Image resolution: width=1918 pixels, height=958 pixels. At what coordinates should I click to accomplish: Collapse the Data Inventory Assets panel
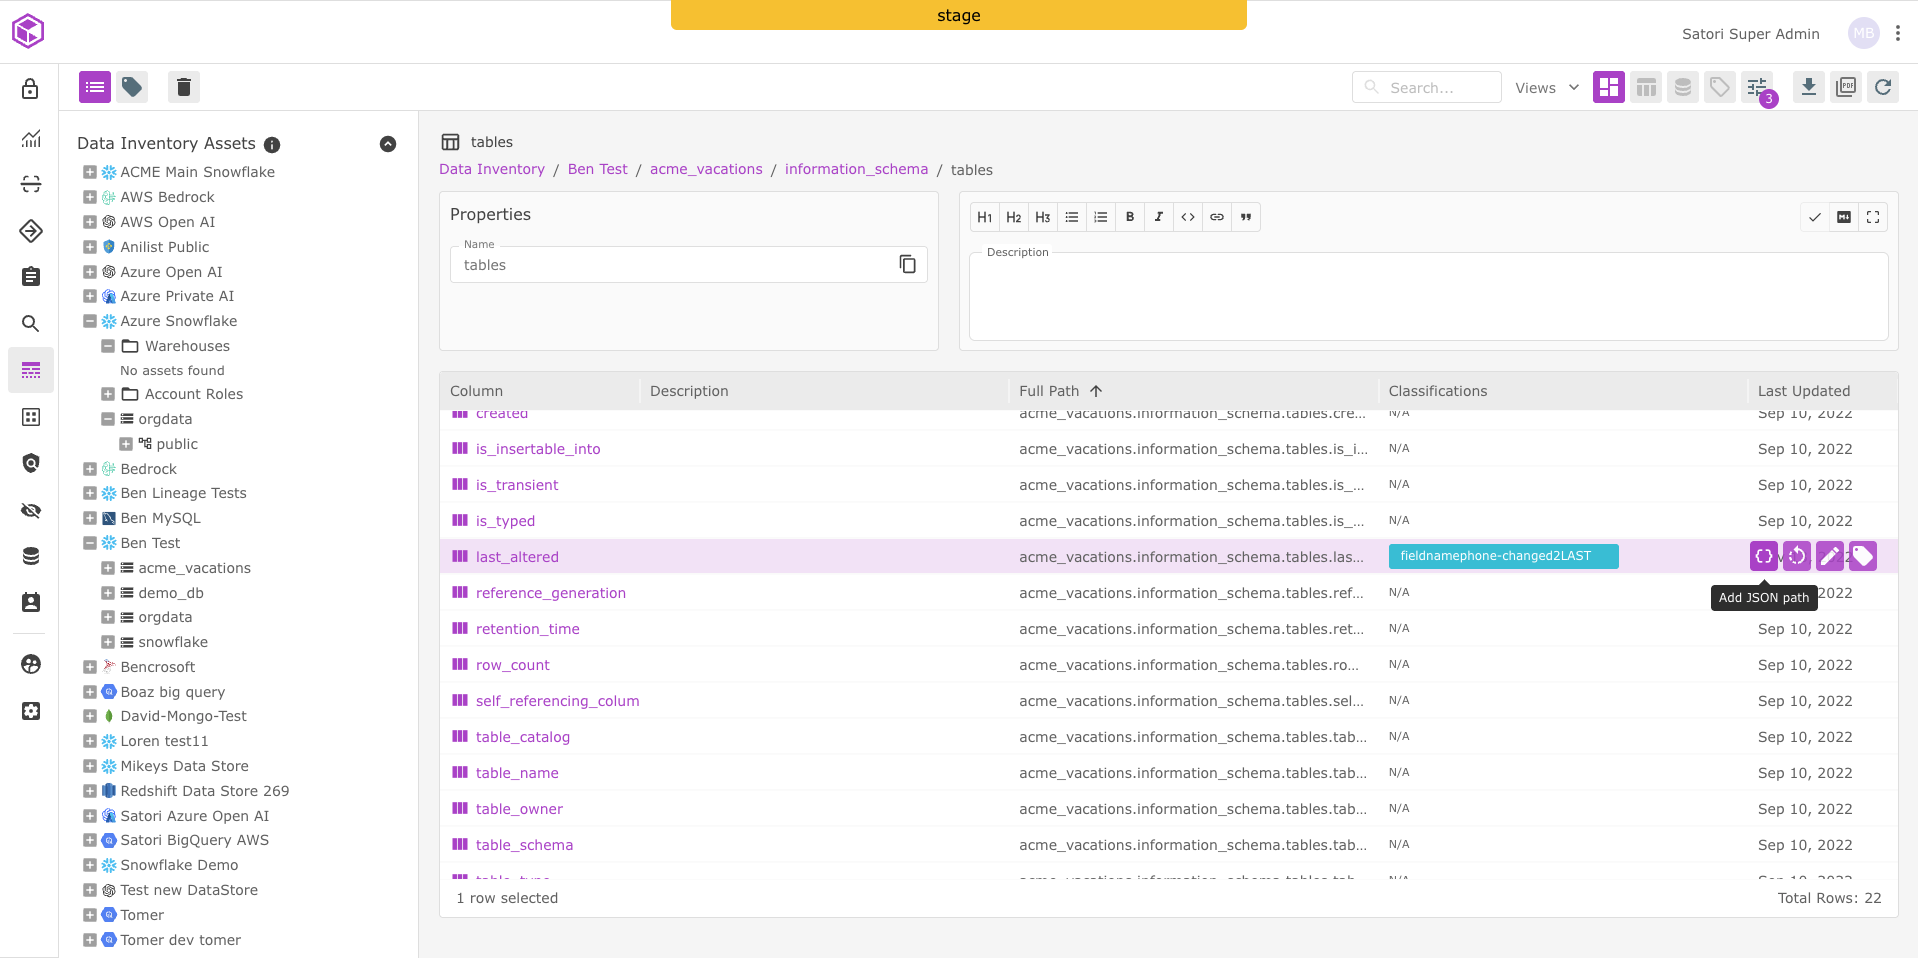click(388, 144)
